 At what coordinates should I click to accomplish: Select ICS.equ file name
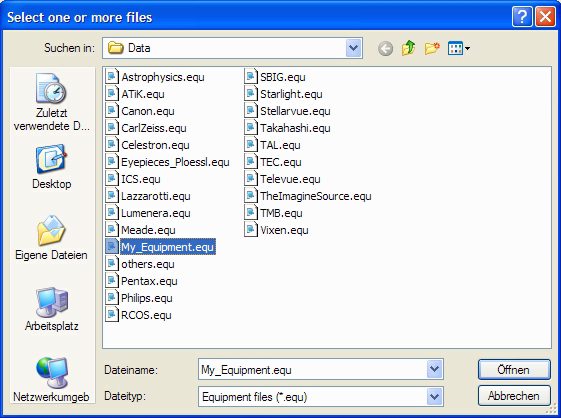(141, 179)
